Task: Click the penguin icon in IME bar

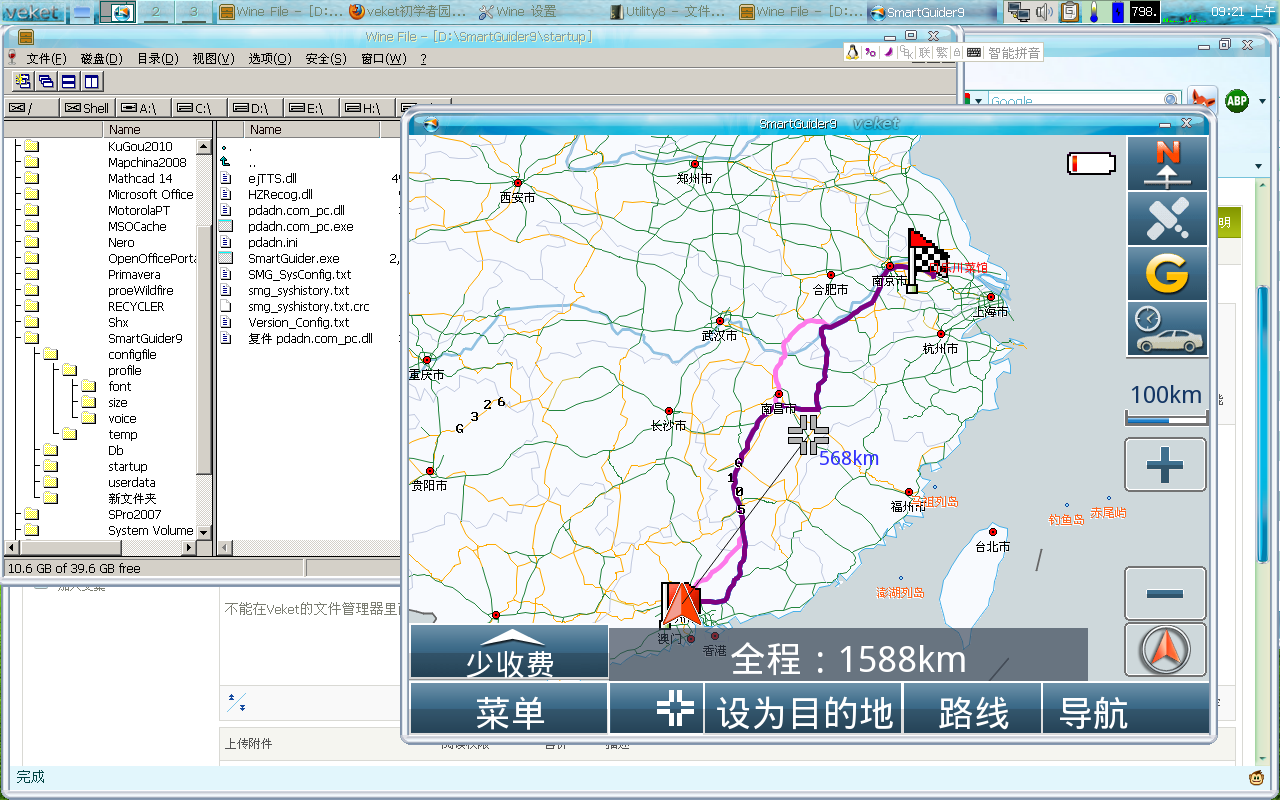Action: point(852,52)
